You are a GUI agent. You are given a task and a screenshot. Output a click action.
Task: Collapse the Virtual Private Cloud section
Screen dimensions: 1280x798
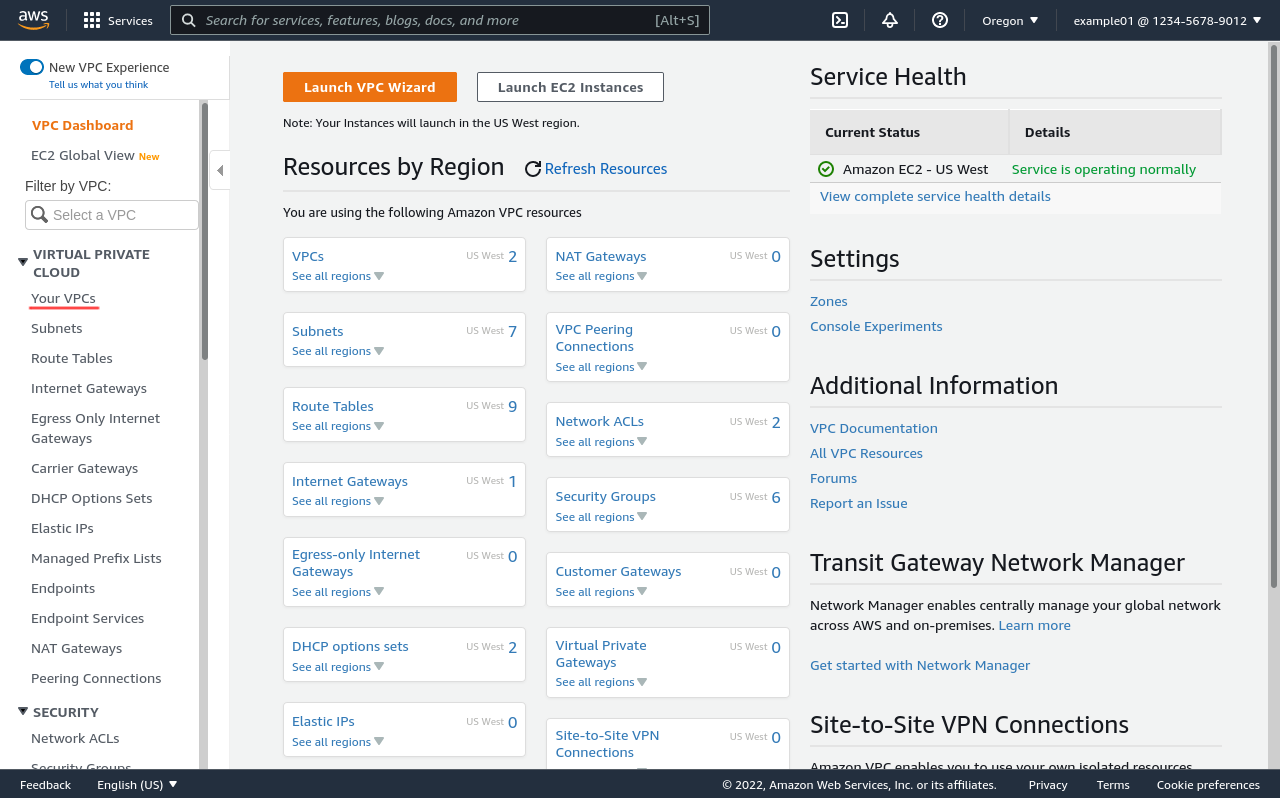tap(23, 262)
